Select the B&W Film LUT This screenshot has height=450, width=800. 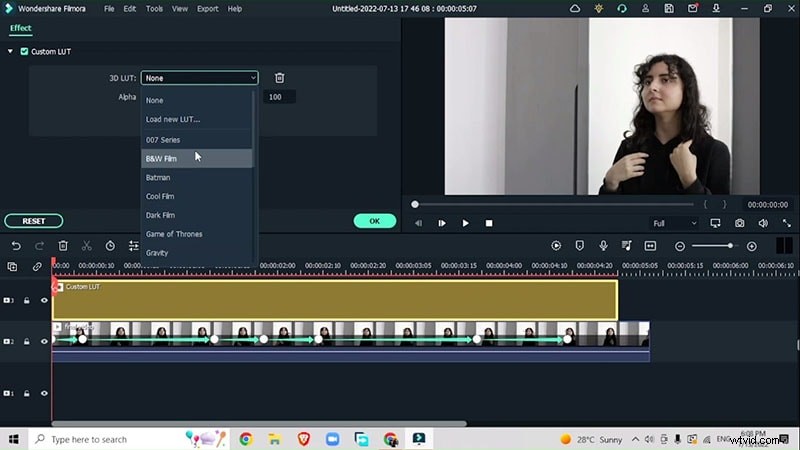196,159
